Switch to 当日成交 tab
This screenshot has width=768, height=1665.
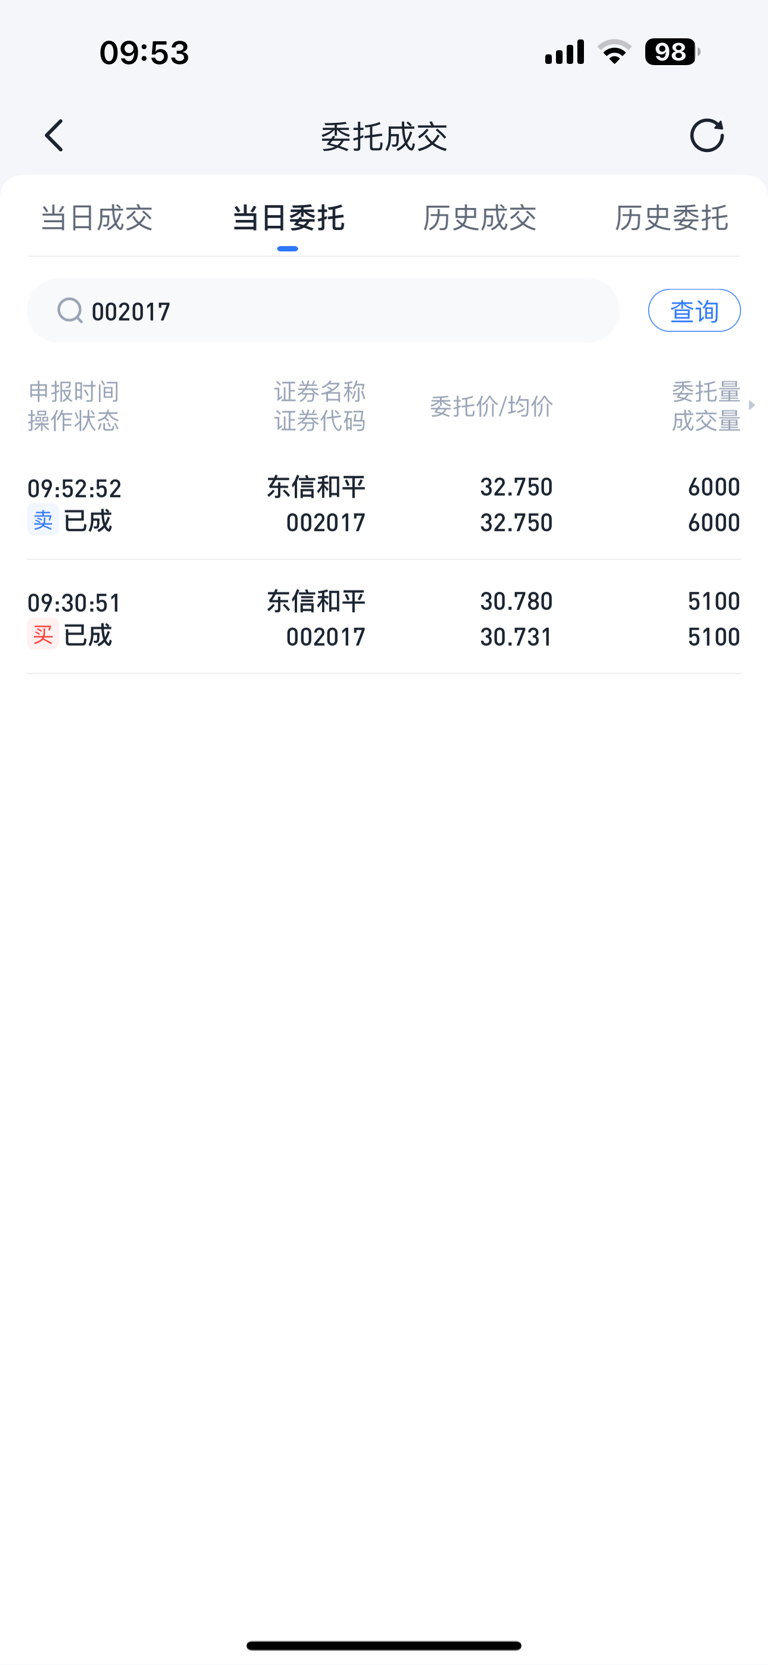coord(96,218)
